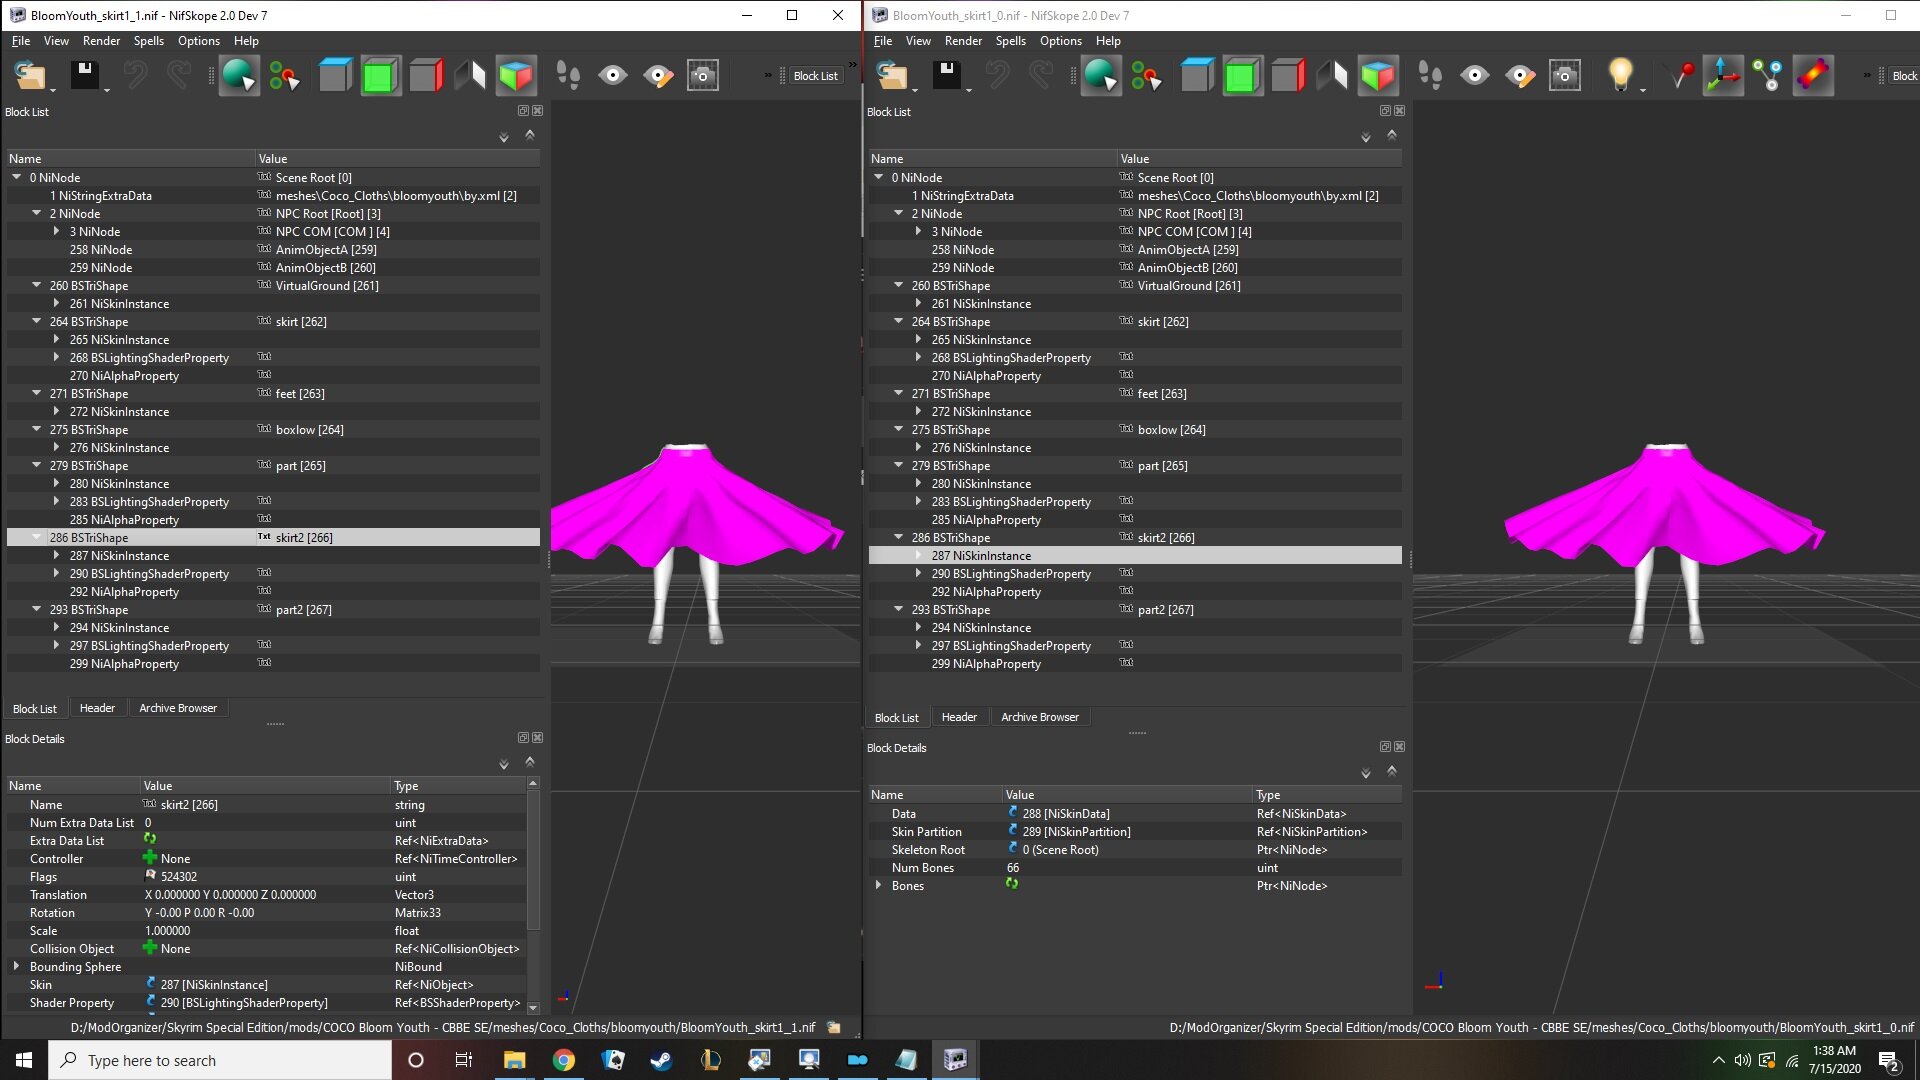Open Archive Browser tab in left window
1920x1080 pixels.
coord(178,708)
